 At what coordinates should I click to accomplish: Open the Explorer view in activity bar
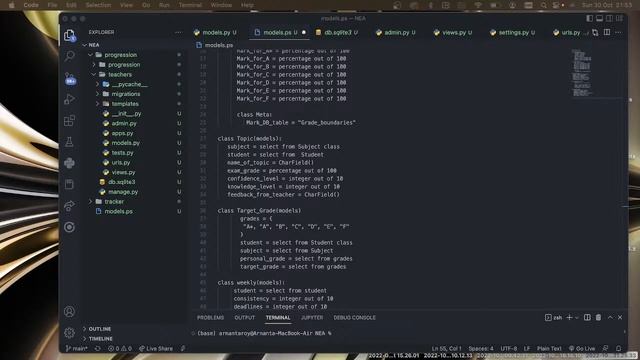(x=69, y=36)
